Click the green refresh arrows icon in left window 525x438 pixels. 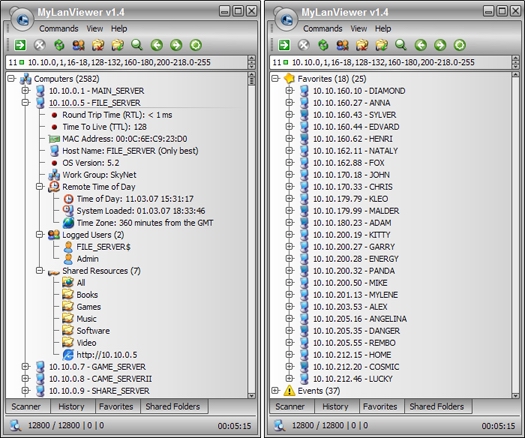59,45
